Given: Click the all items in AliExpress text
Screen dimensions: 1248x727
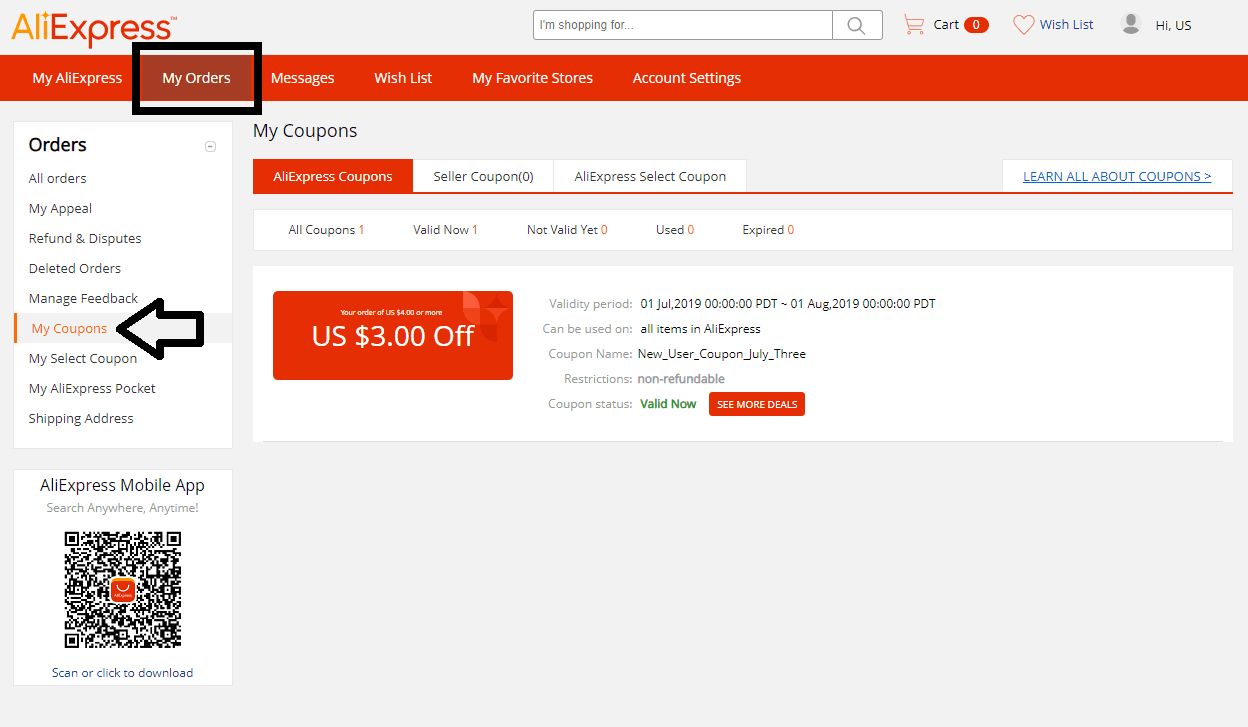Looking at the screenshot, I should point(701,329).
